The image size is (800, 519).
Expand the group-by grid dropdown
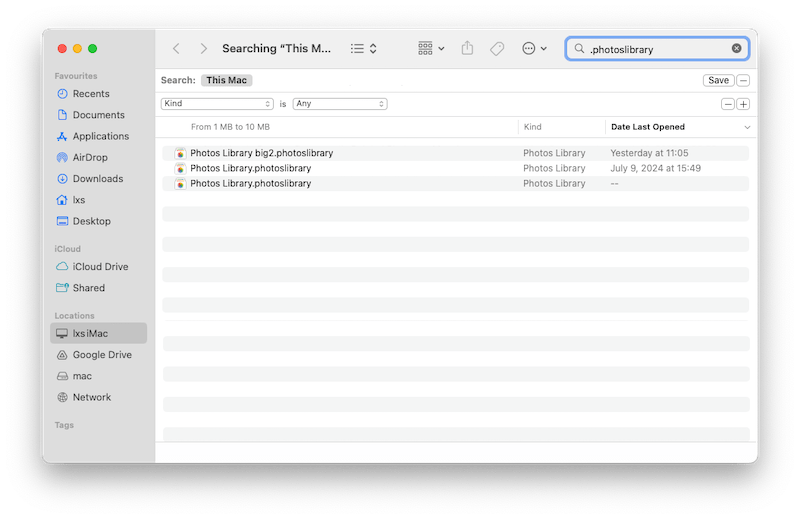tap(431, 48)
